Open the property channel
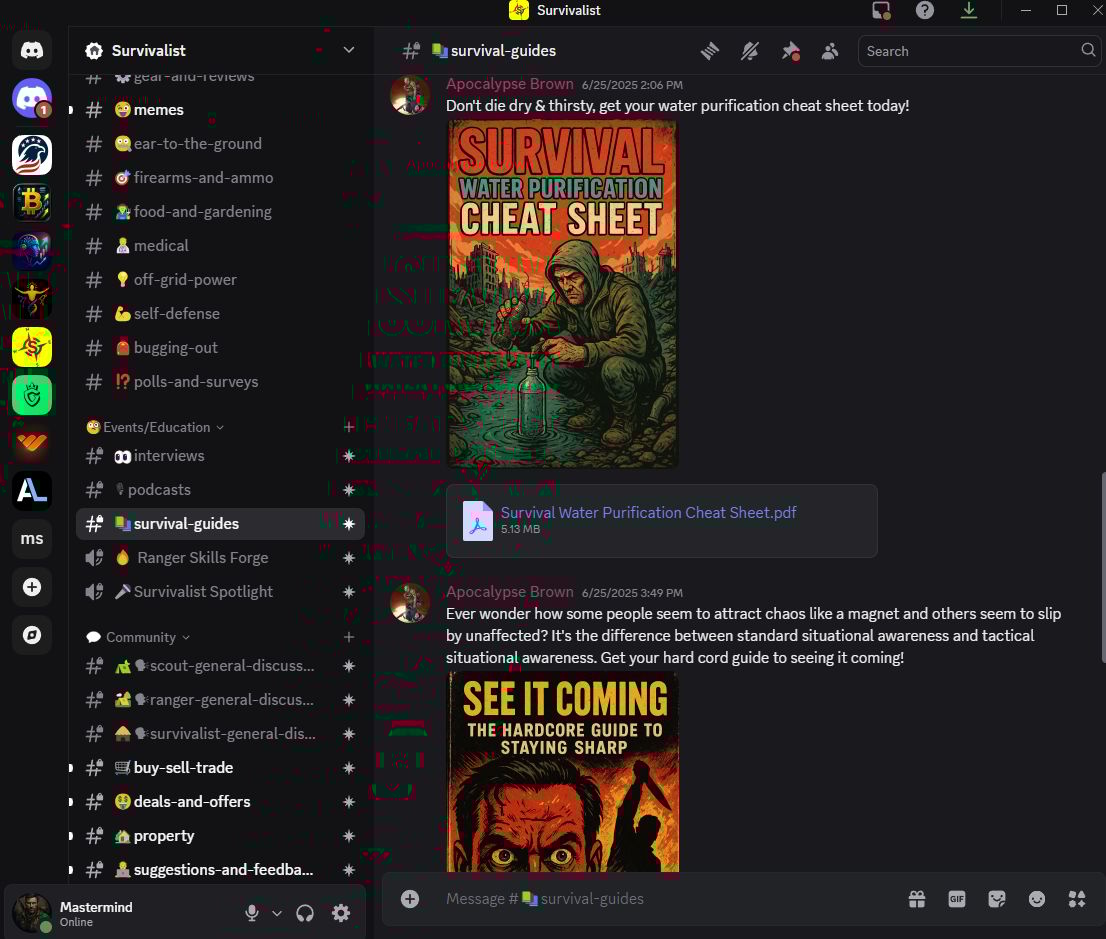1106x939 pixels. click(x=220, y=835)
